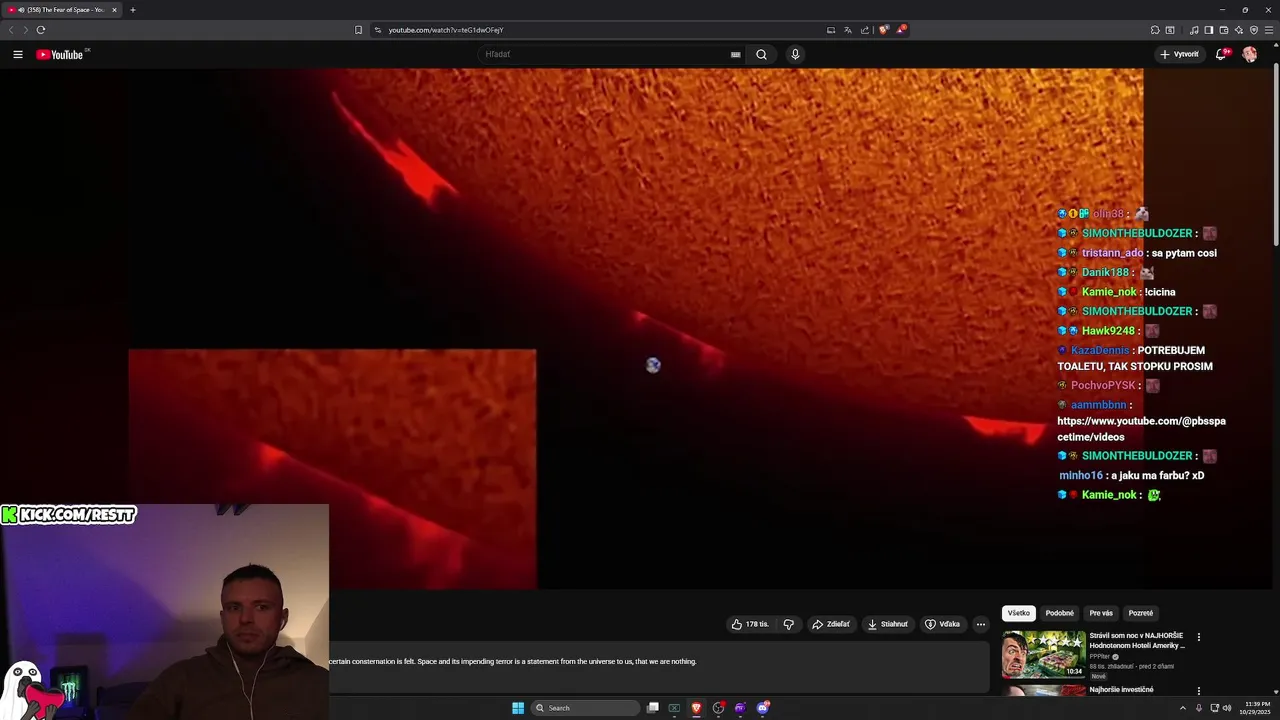The height and width of the screenshot is (720, 1280).
Task: Select The Fear of Space browser tab
Action: pyautogui.click(x=62, y=10)
